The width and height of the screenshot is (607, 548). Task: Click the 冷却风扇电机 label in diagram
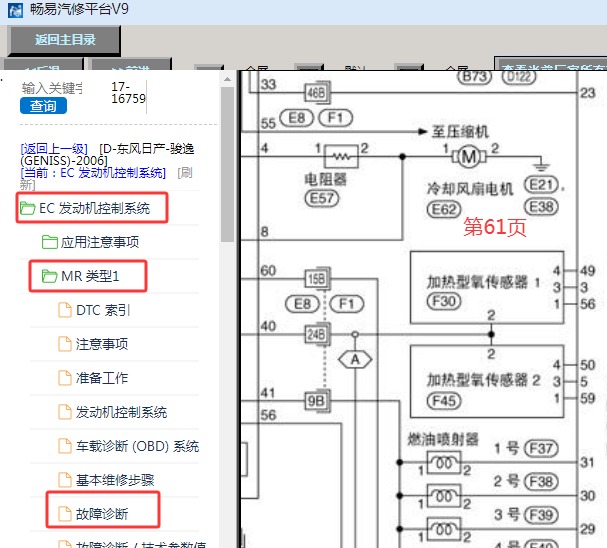pyautogui.click(x=470, y=189)
